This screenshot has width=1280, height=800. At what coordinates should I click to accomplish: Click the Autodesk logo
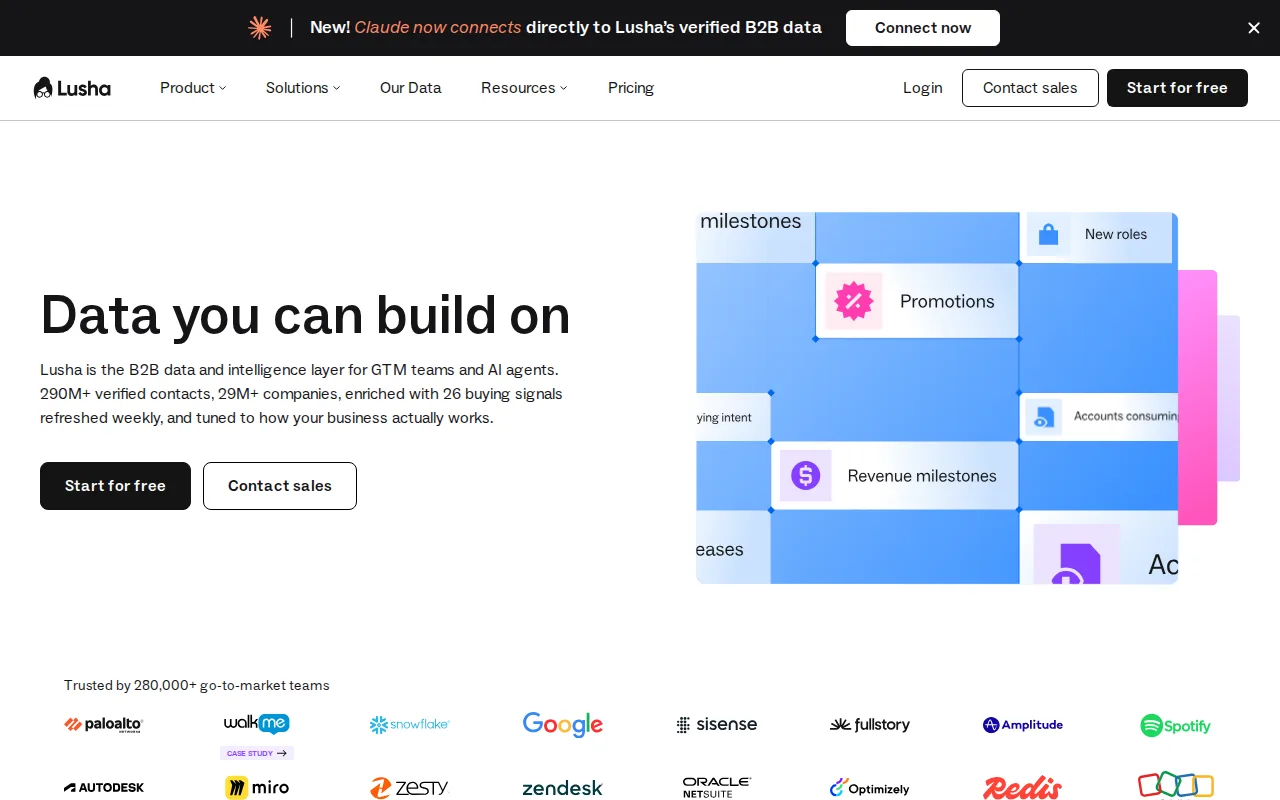tap(104, 788)
